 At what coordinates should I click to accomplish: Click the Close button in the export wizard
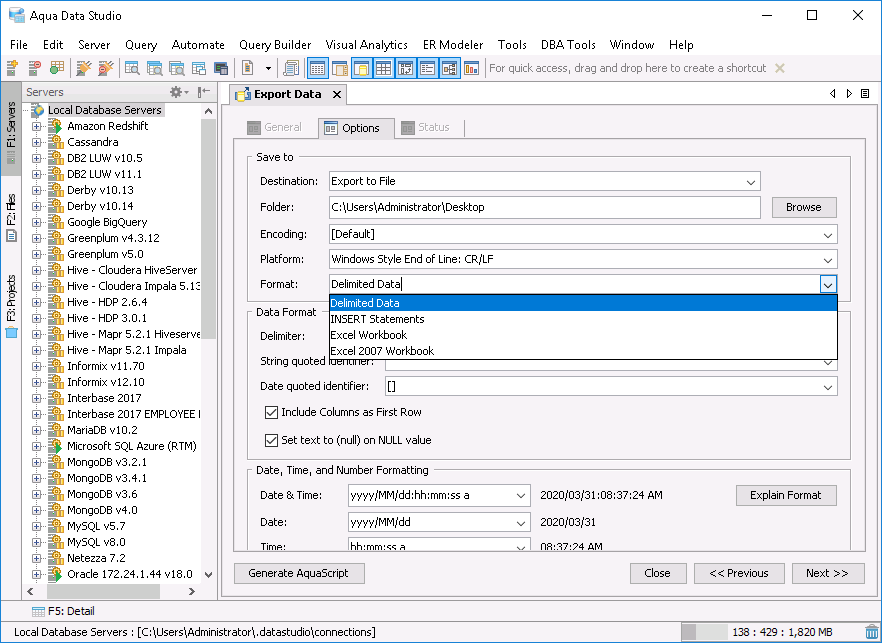[657, 573]
